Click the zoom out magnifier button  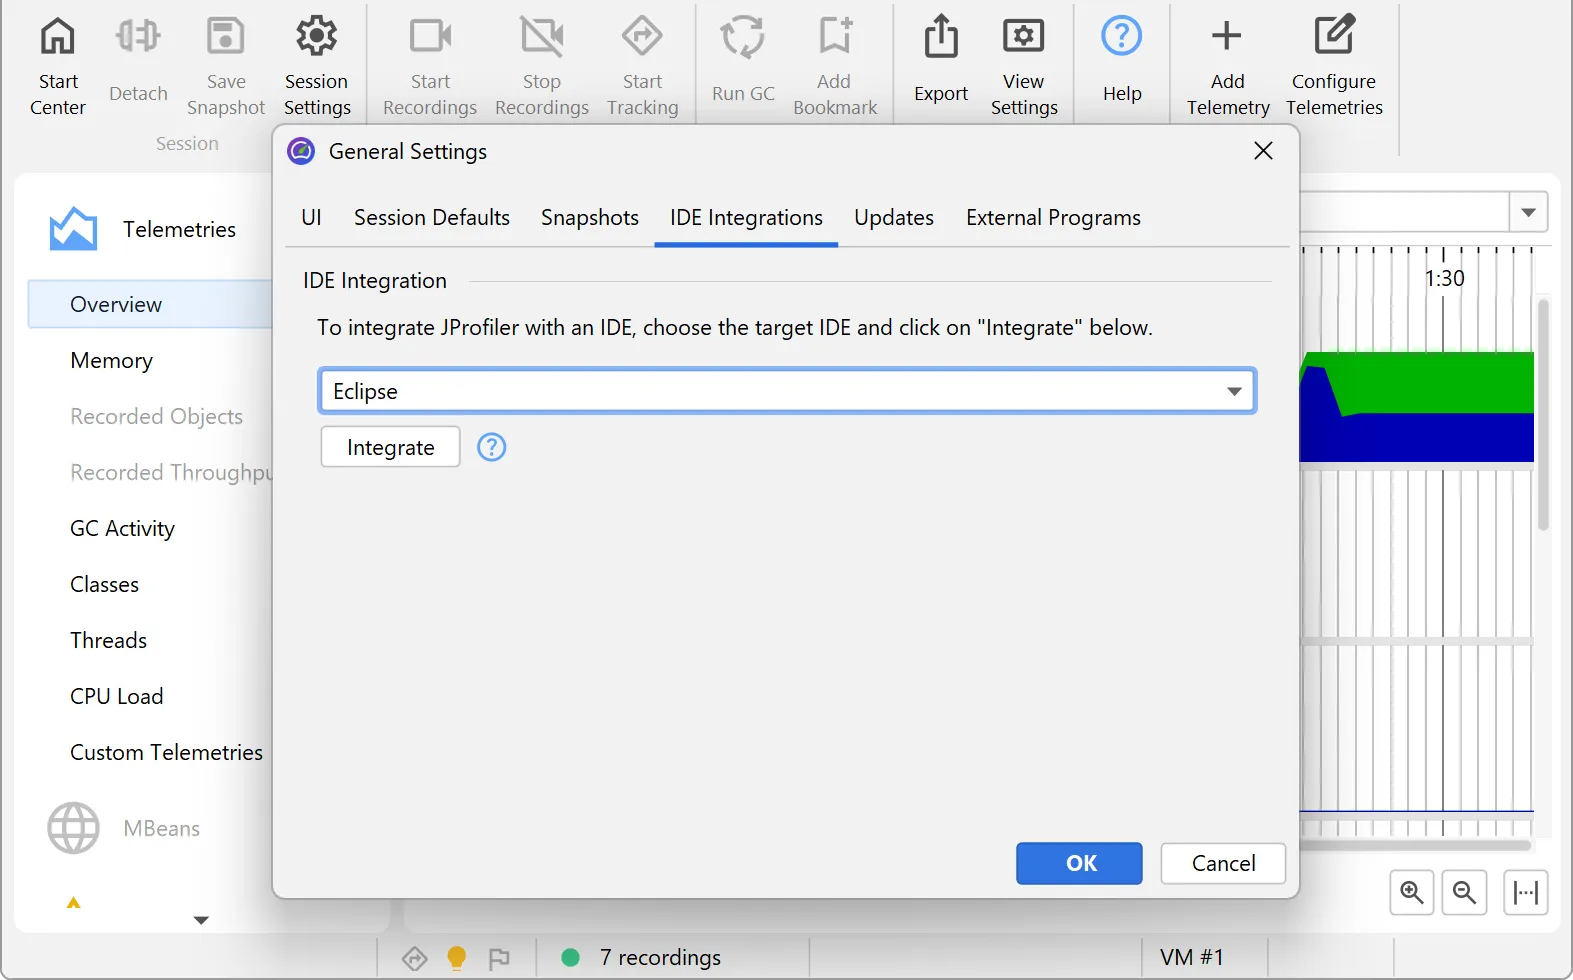coord(1465,892)
